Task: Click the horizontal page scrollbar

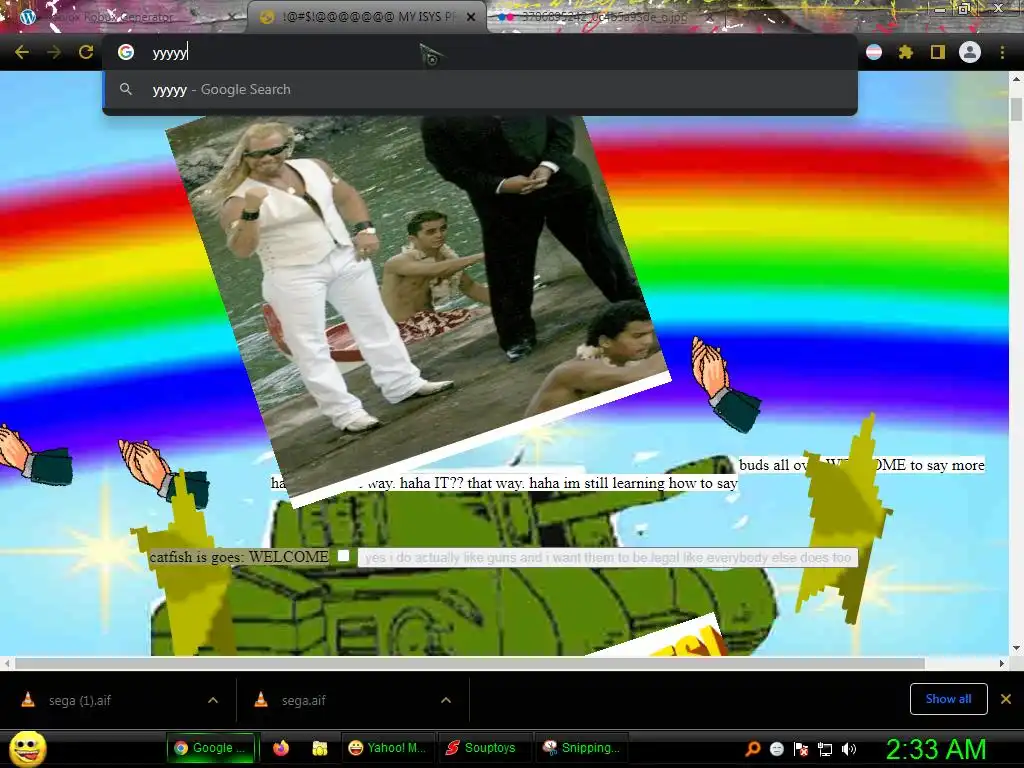Action: click(x=470, y=664)
